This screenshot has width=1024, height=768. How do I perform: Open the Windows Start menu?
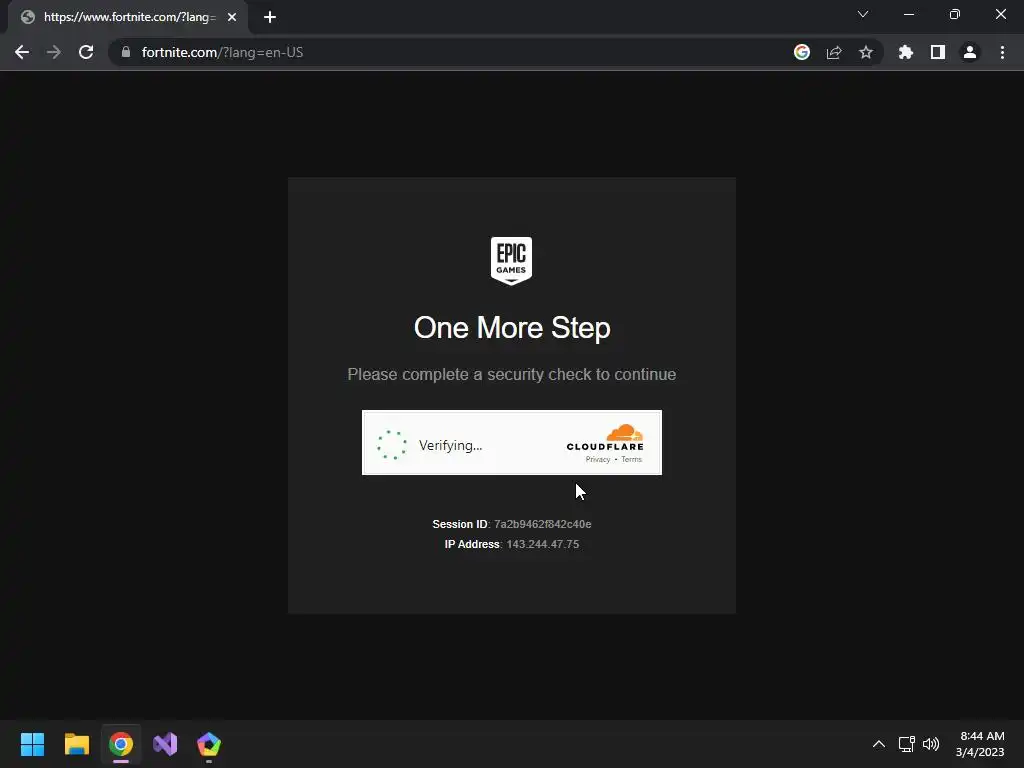32,744
